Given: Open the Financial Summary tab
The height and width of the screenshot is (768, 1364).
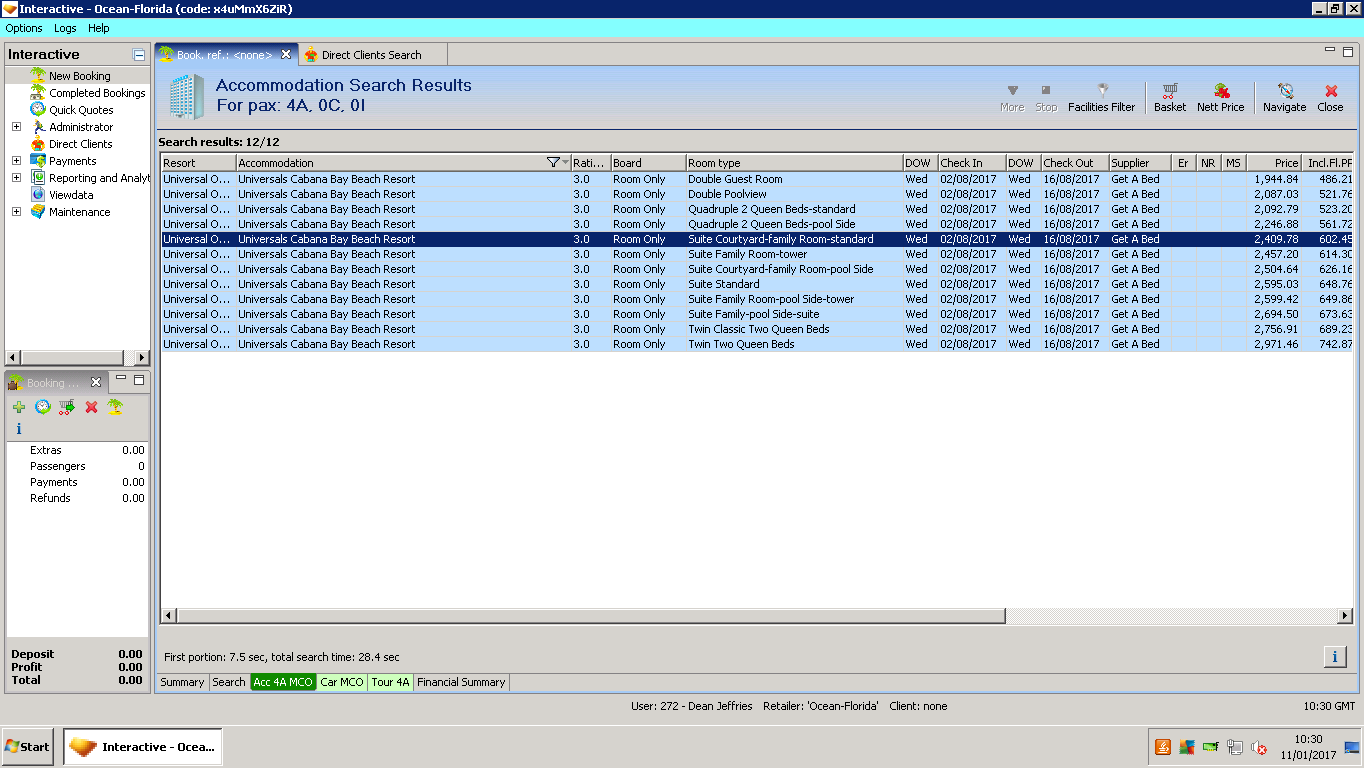Looking at the screenshot, I should (x=461, y=682).
